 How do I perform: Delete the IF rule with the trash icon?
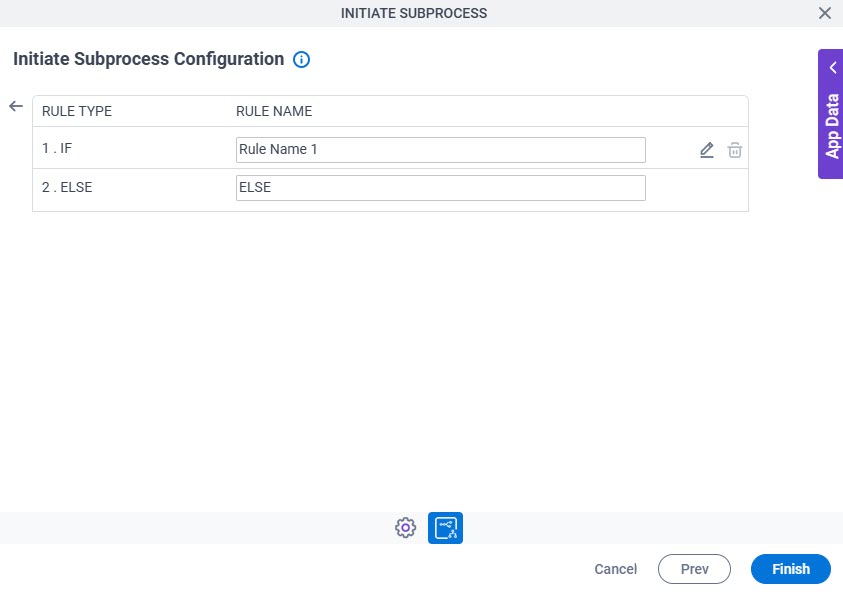click(734, 150)
